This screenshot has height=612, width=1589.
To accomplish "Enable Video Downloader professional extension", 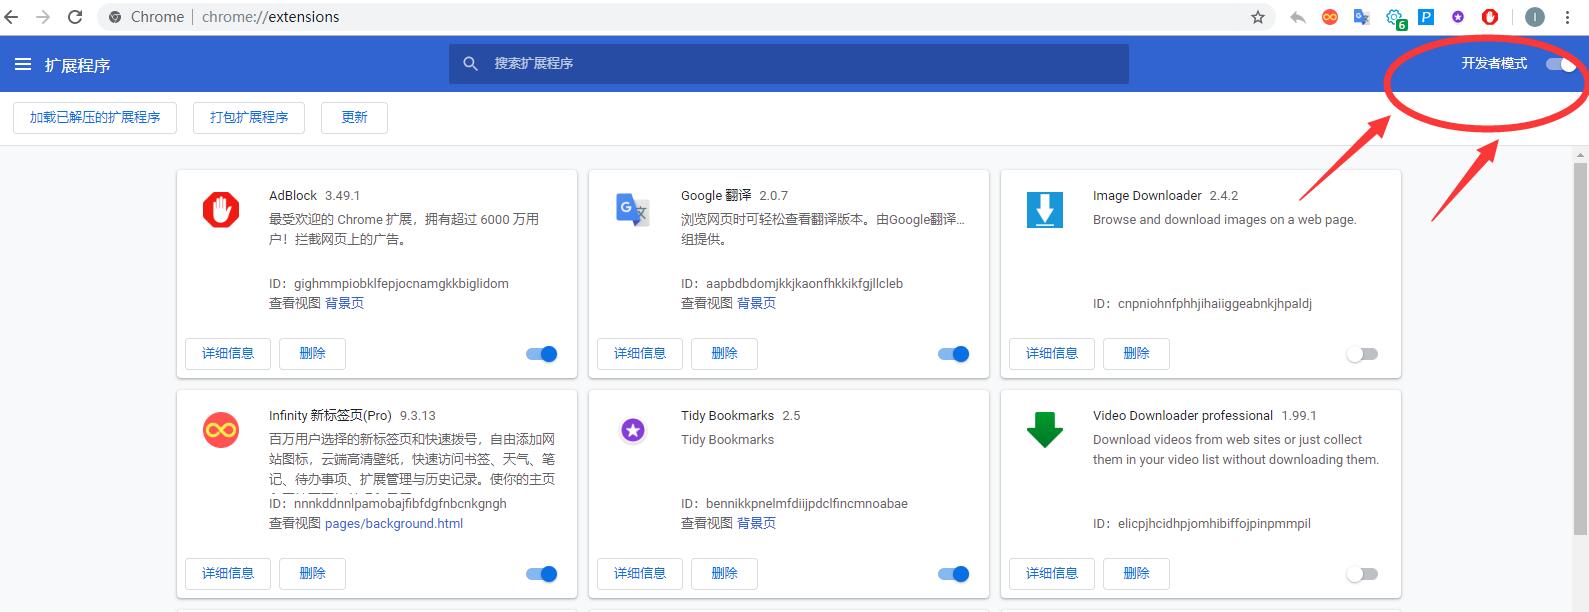I will click(1362, 574).
